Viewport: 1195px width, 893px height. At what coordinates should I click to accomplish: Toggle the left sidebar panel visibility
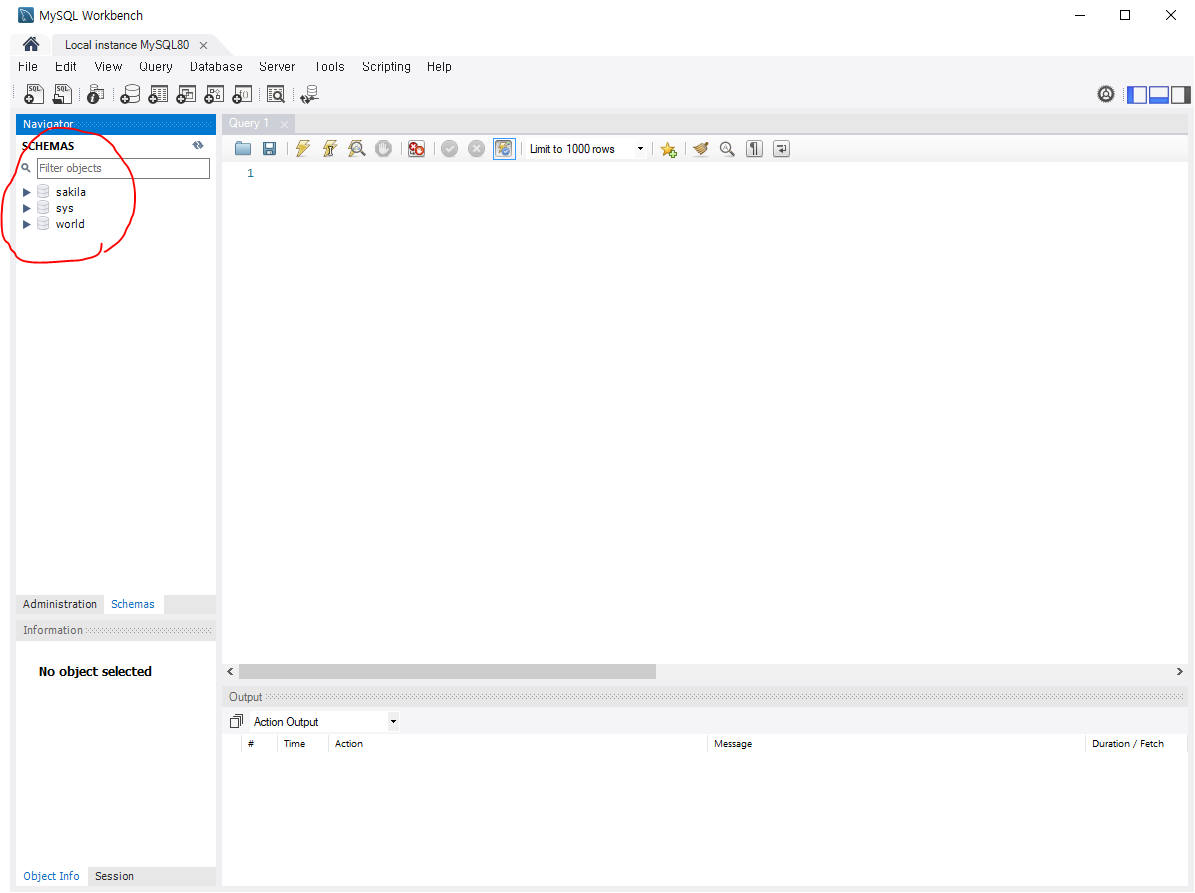click(x=1137, y=94)
